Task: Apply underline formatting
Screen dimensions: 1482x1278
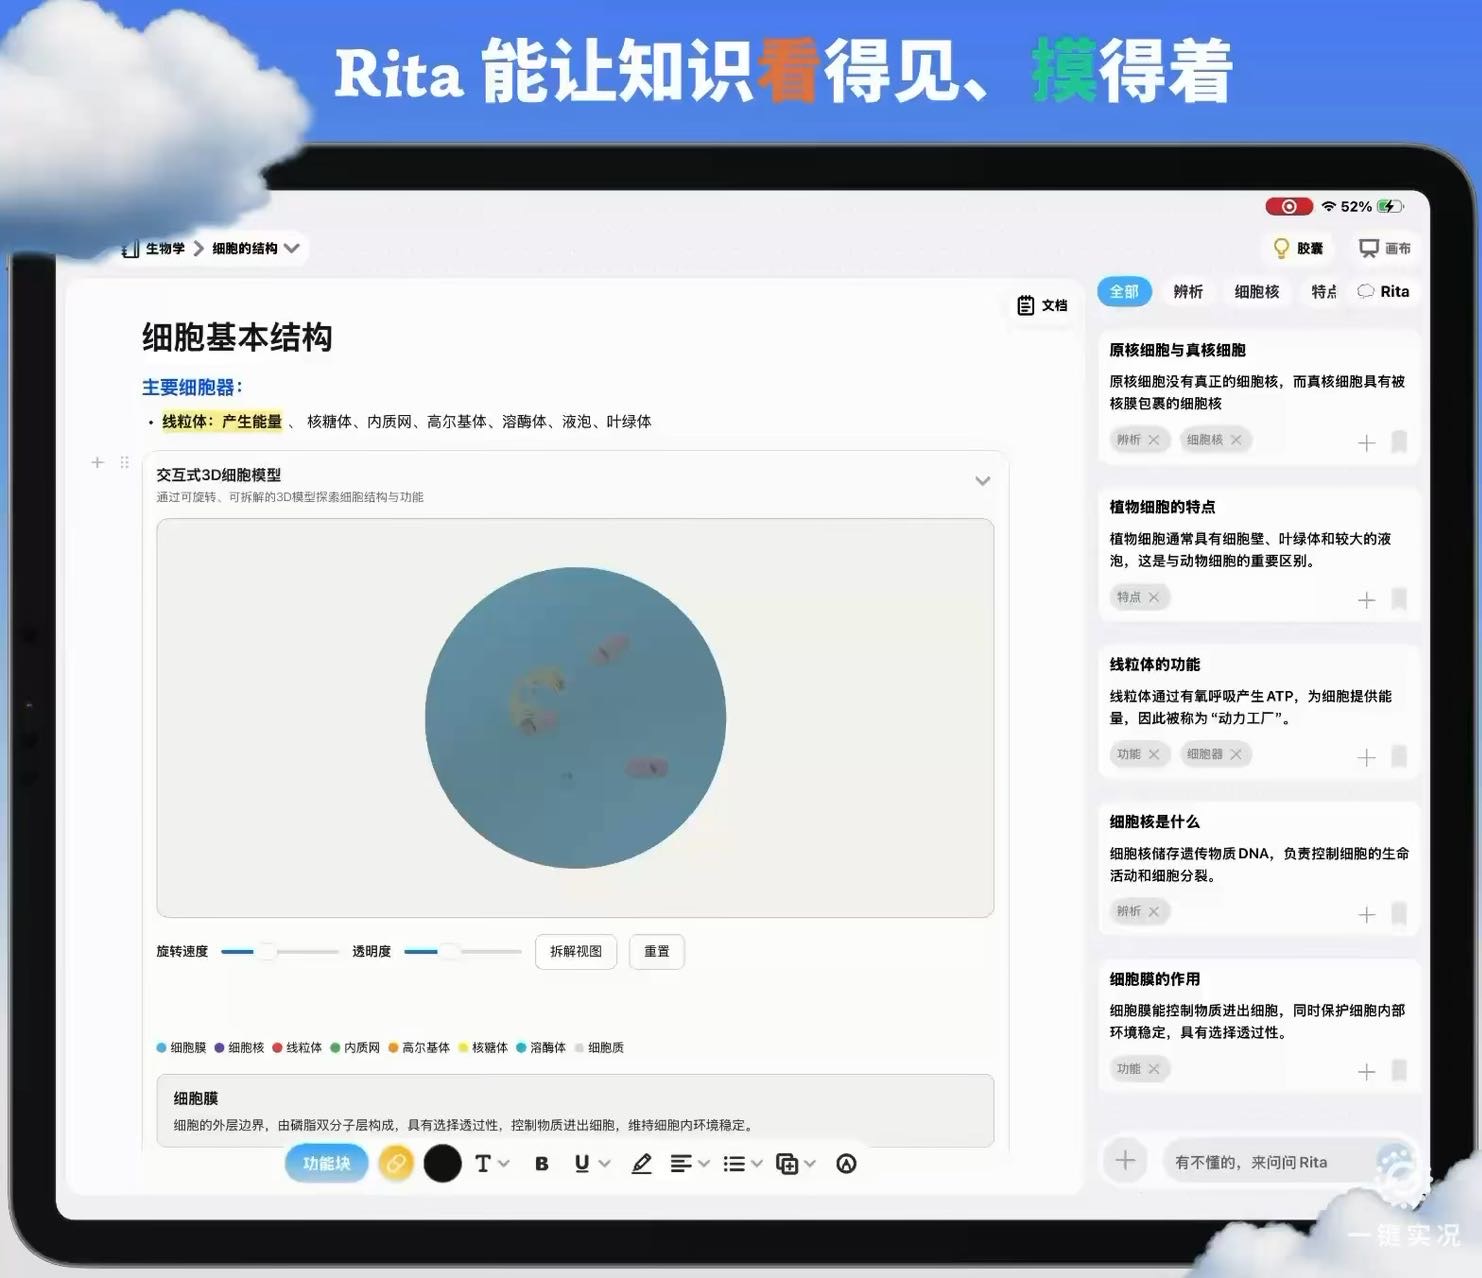Action: 582,1163
